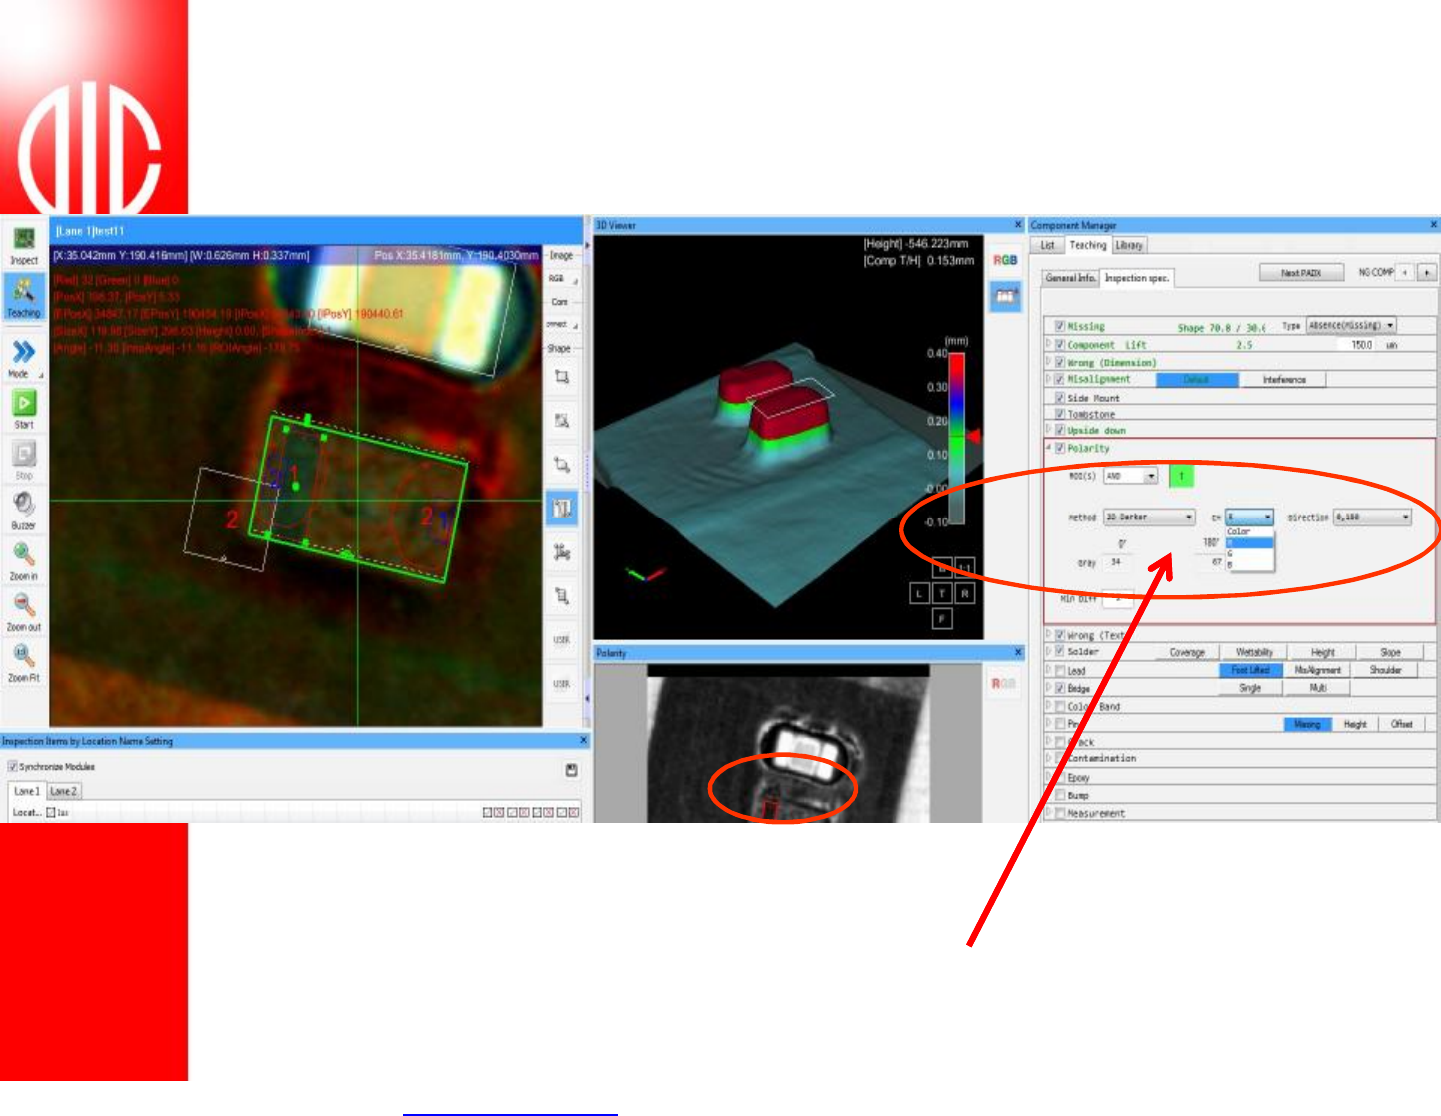Switch to the Library tab
The image size is (1441, 1116).
pos(1129,245)
